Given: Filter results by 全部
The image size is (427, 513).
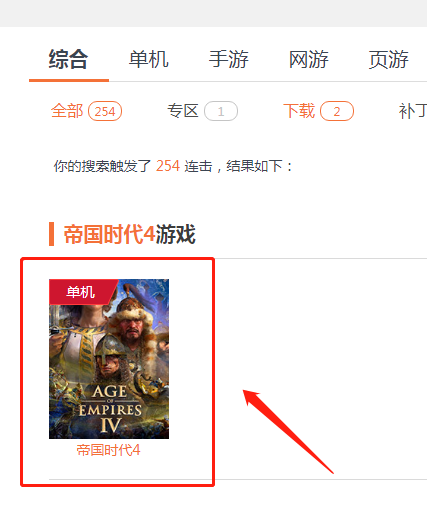Looking at the screenshot, I should pos(67,111).
